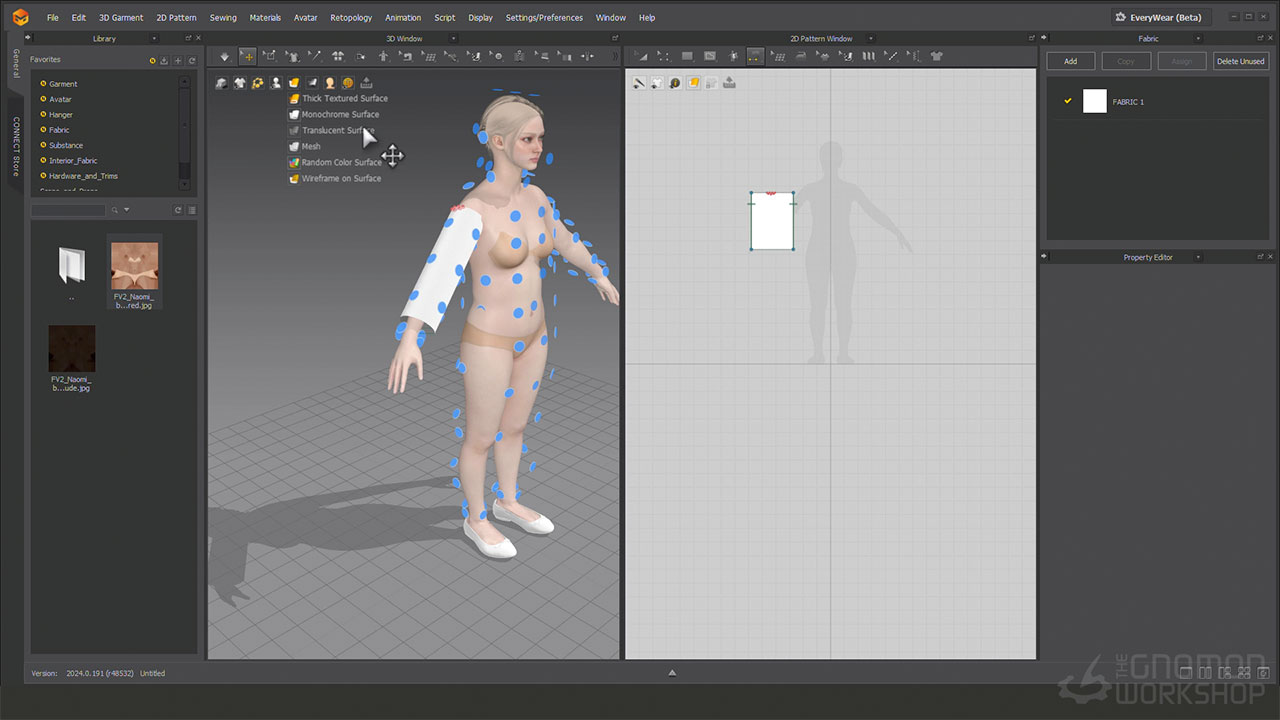This screenshot has width=1280, height=720.
Task: Add a new favorite folder with plus icon
Action: coord(178,61)
